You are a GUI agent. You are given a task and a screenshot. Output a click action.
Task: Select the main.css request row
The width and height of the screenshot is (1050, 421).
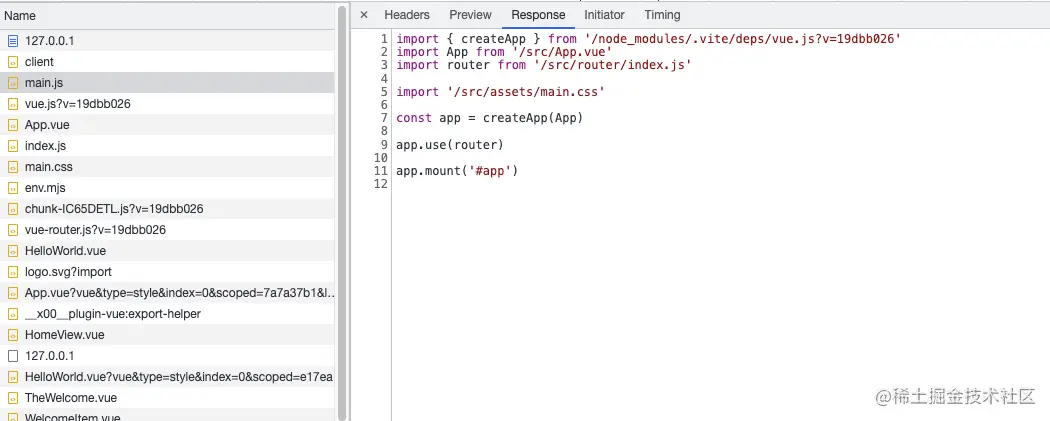pos(167,167)
